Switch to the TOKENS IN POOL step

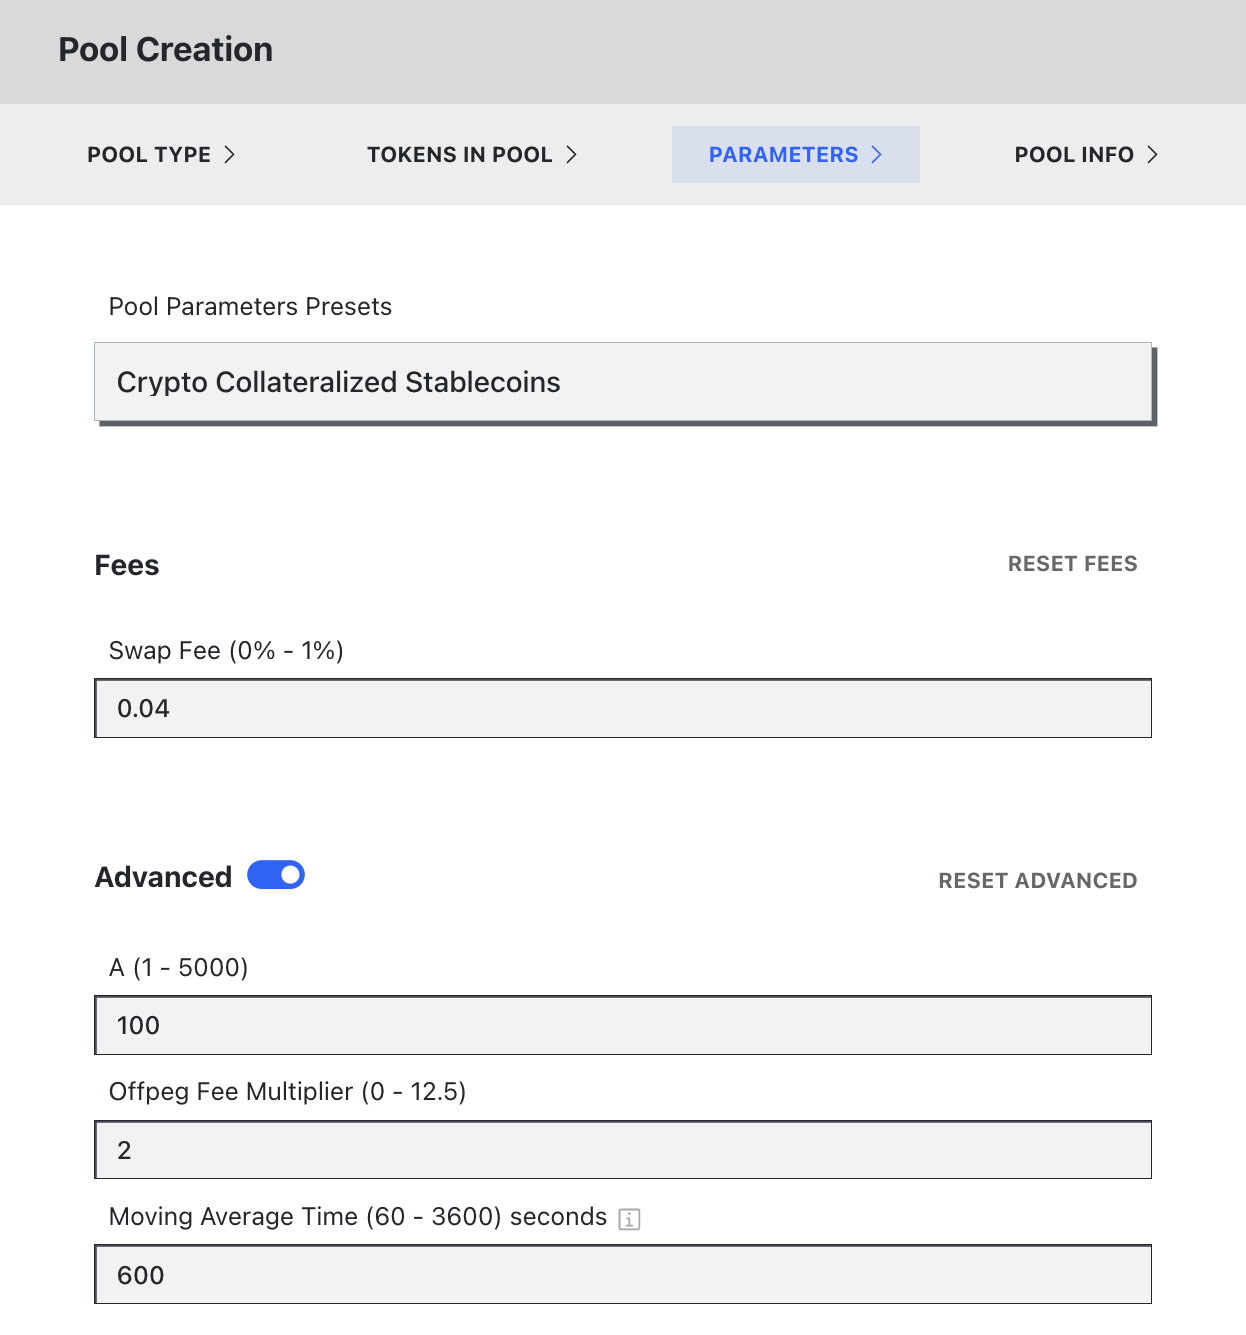point(459,154)
